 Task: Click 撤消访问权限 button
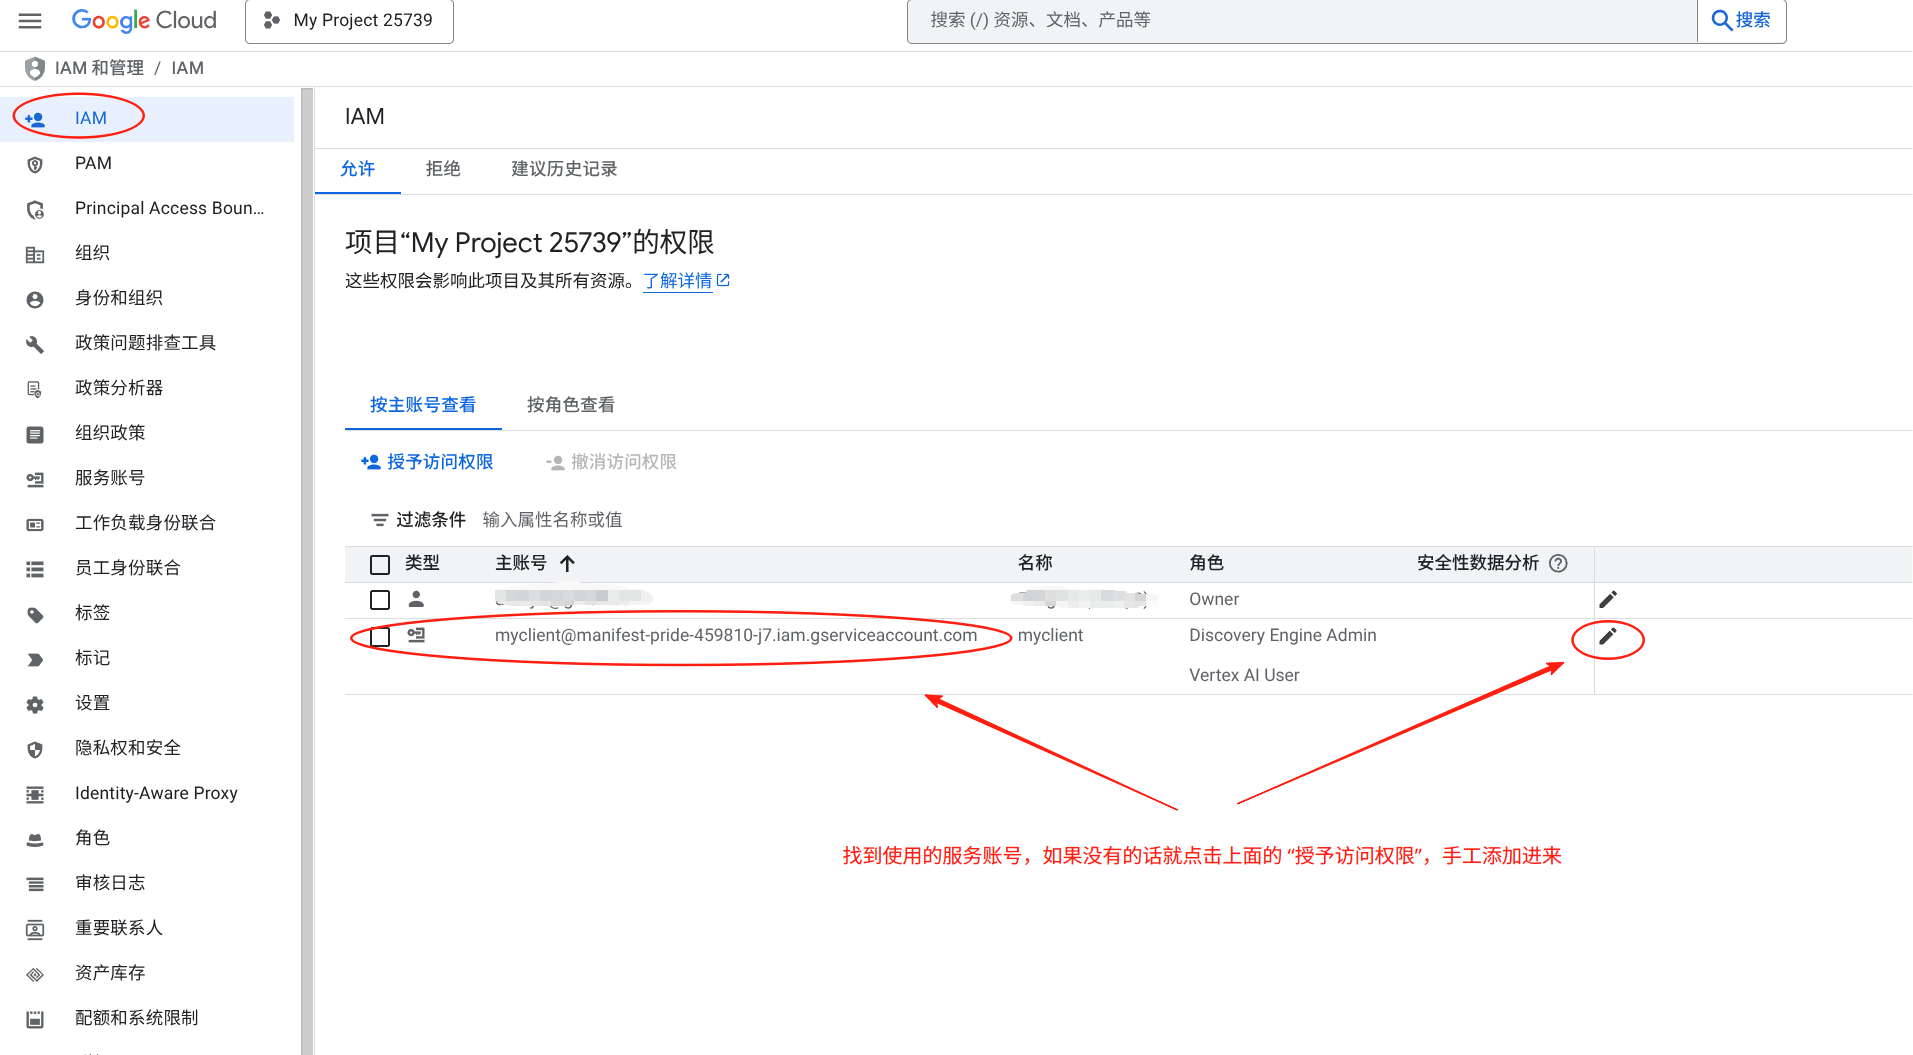click(611, 462)
